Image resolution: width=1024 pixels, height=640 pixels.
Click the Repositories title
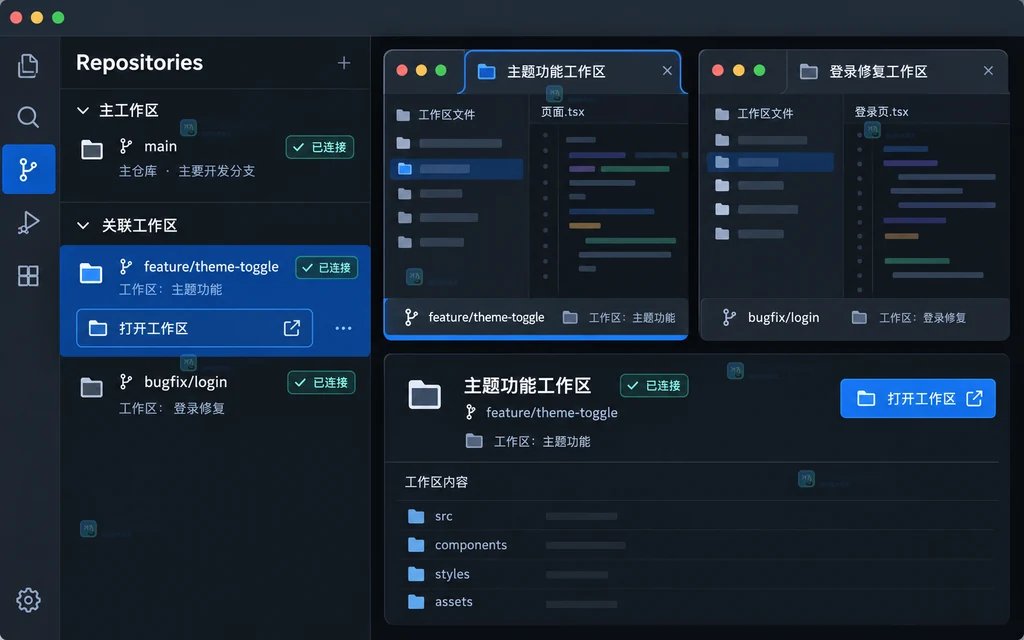point(139,63)
